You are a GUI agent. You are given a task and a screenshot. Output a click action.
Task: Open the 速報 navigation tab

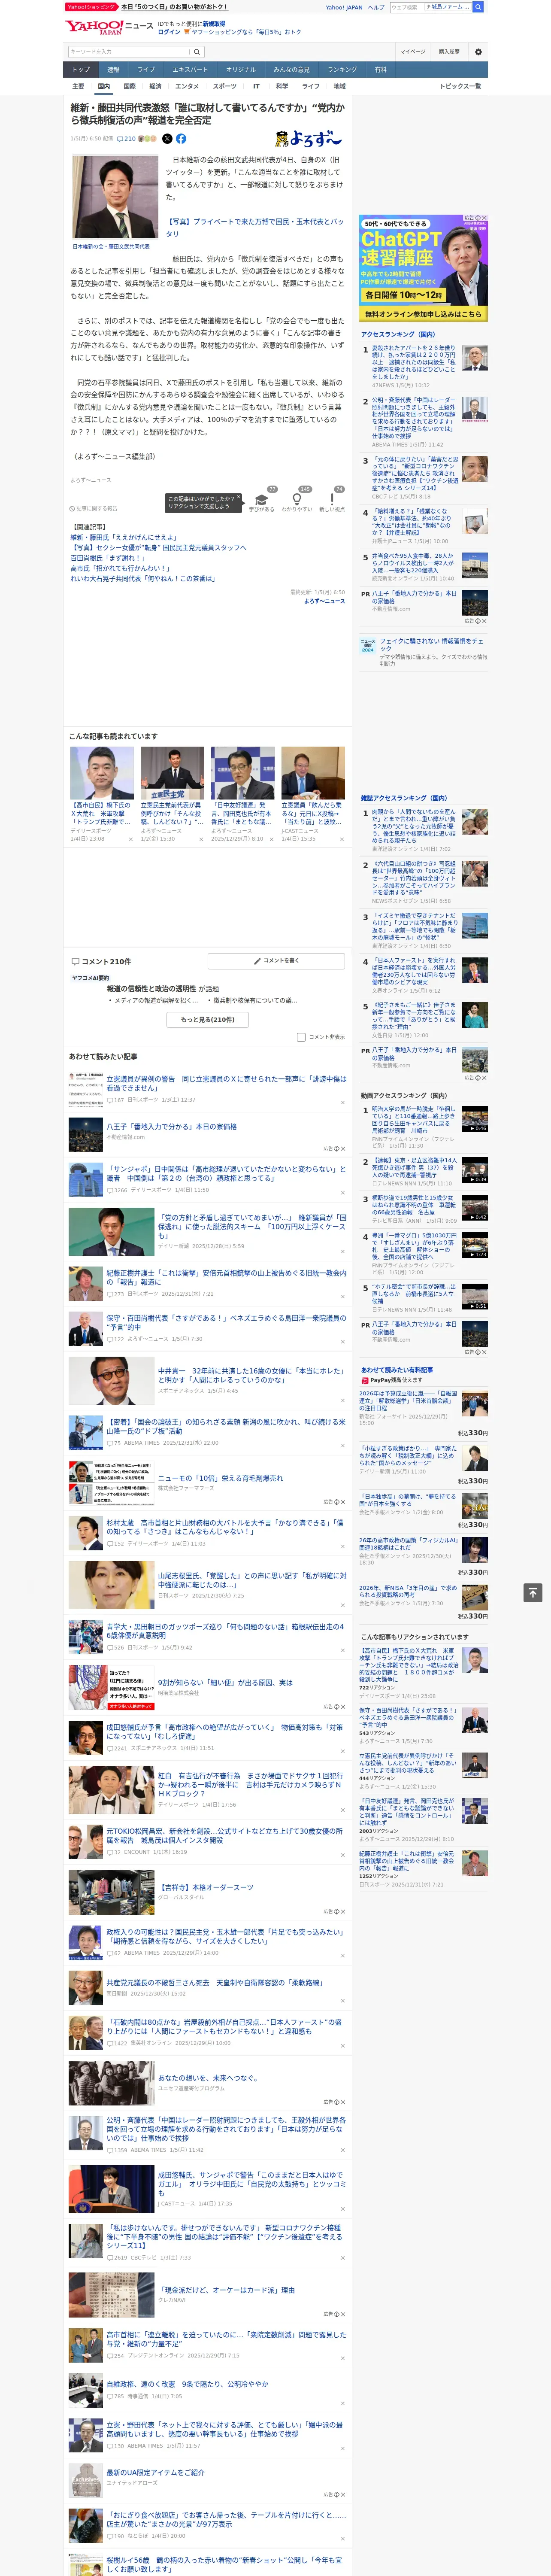[x=113, y=69]
